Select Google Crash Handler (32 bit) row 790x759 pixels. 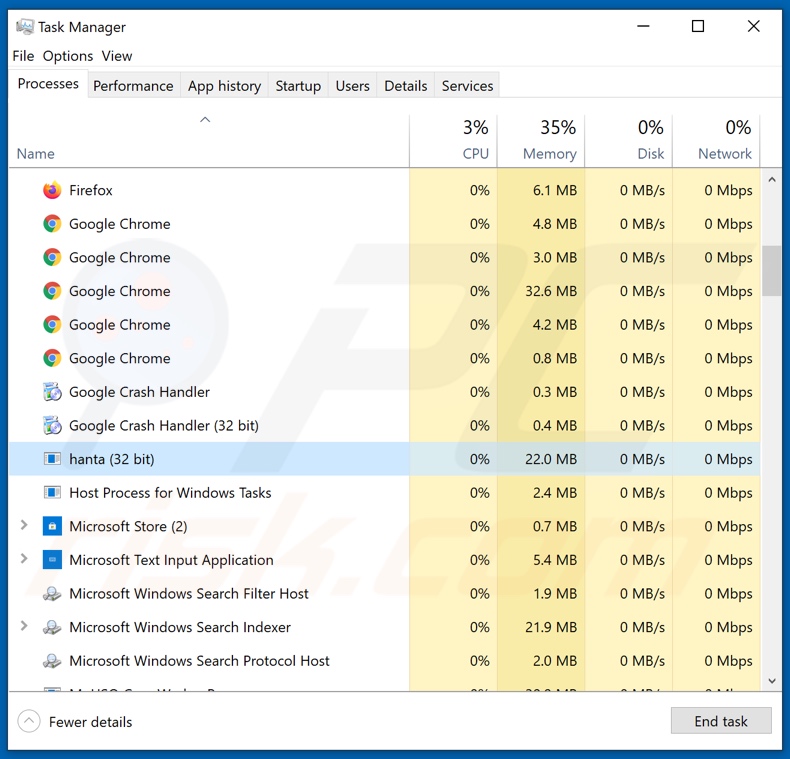point(384,425)
